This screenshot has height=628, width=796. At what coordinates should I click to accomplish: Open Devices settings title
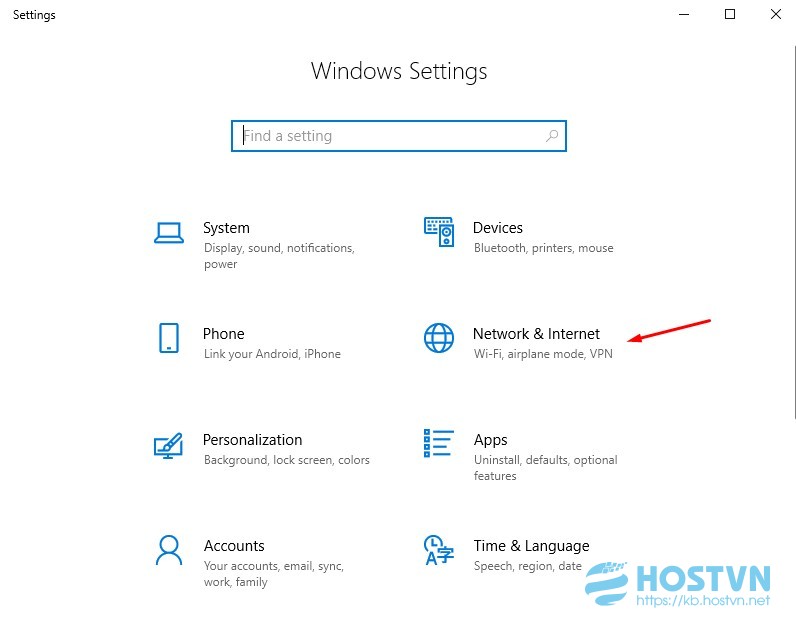[498, 228]
